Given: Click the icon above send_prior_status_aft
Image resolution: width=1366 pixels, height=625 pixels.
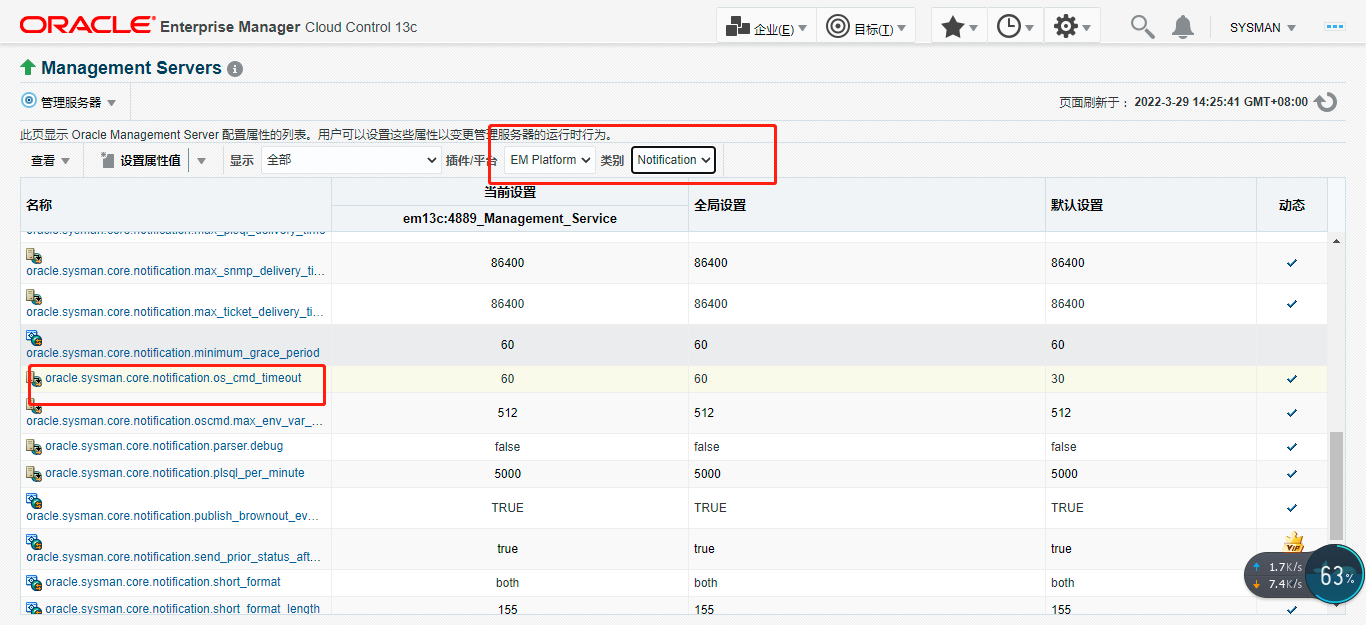Looking at the screenshot, I should tap(34, 542).
